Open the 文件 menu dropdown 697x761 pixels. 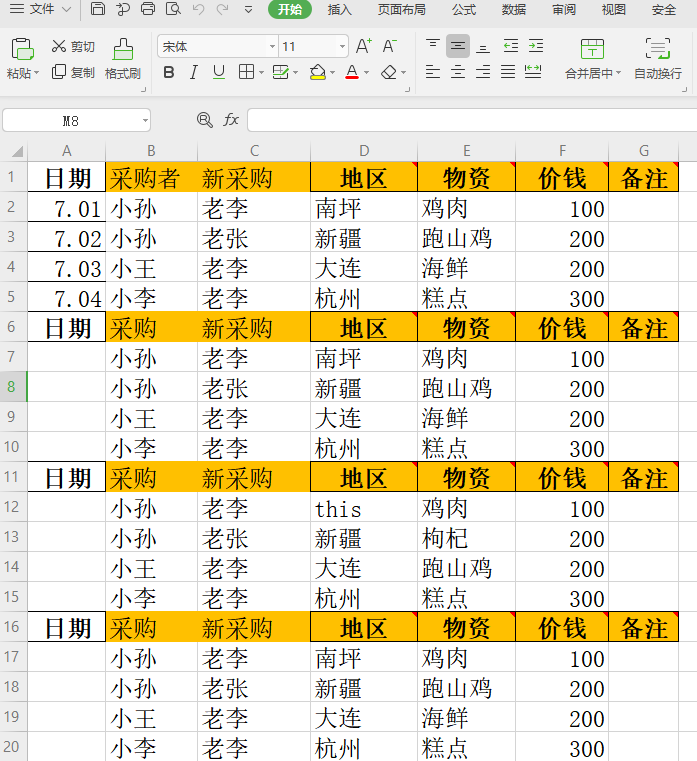(41, 9)
